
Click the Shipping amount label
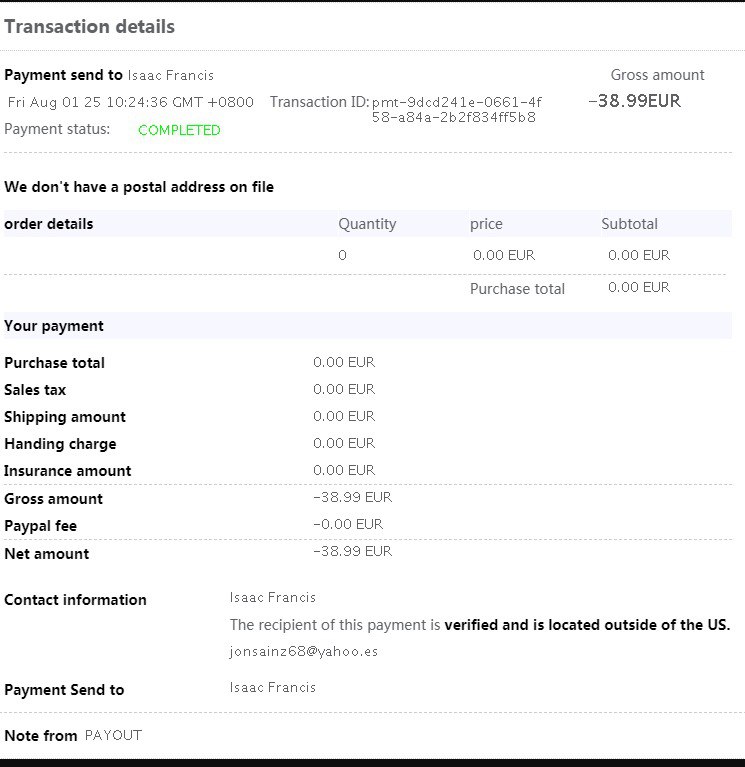point(65,417)
